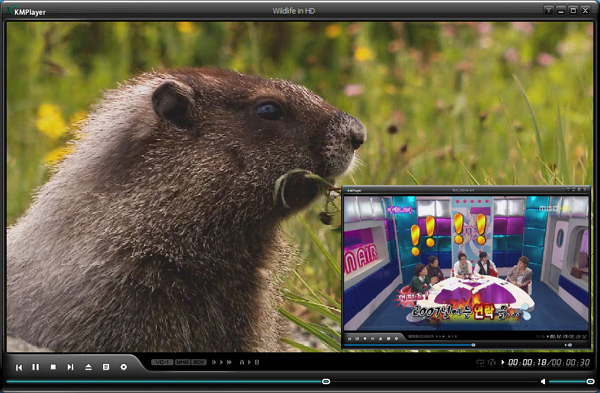
Task: Click the frame step arrow icon
Action: click(x=214, y=362)
